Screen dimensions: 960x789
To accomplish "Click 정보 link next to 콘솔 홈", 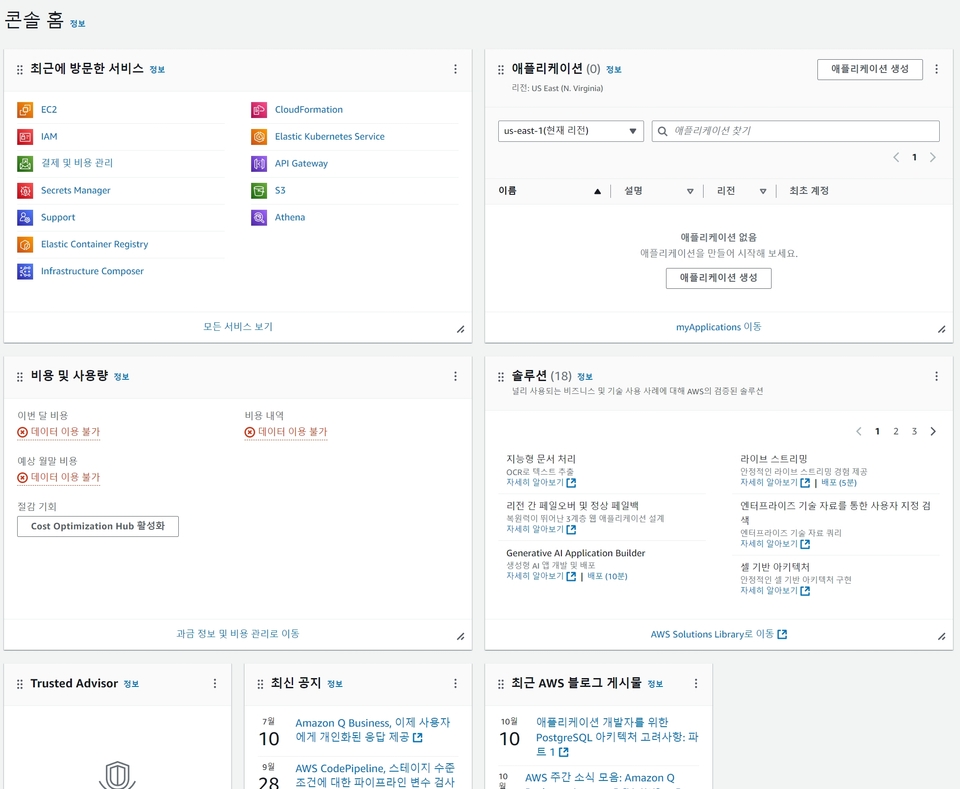I will tap(77, 24).
